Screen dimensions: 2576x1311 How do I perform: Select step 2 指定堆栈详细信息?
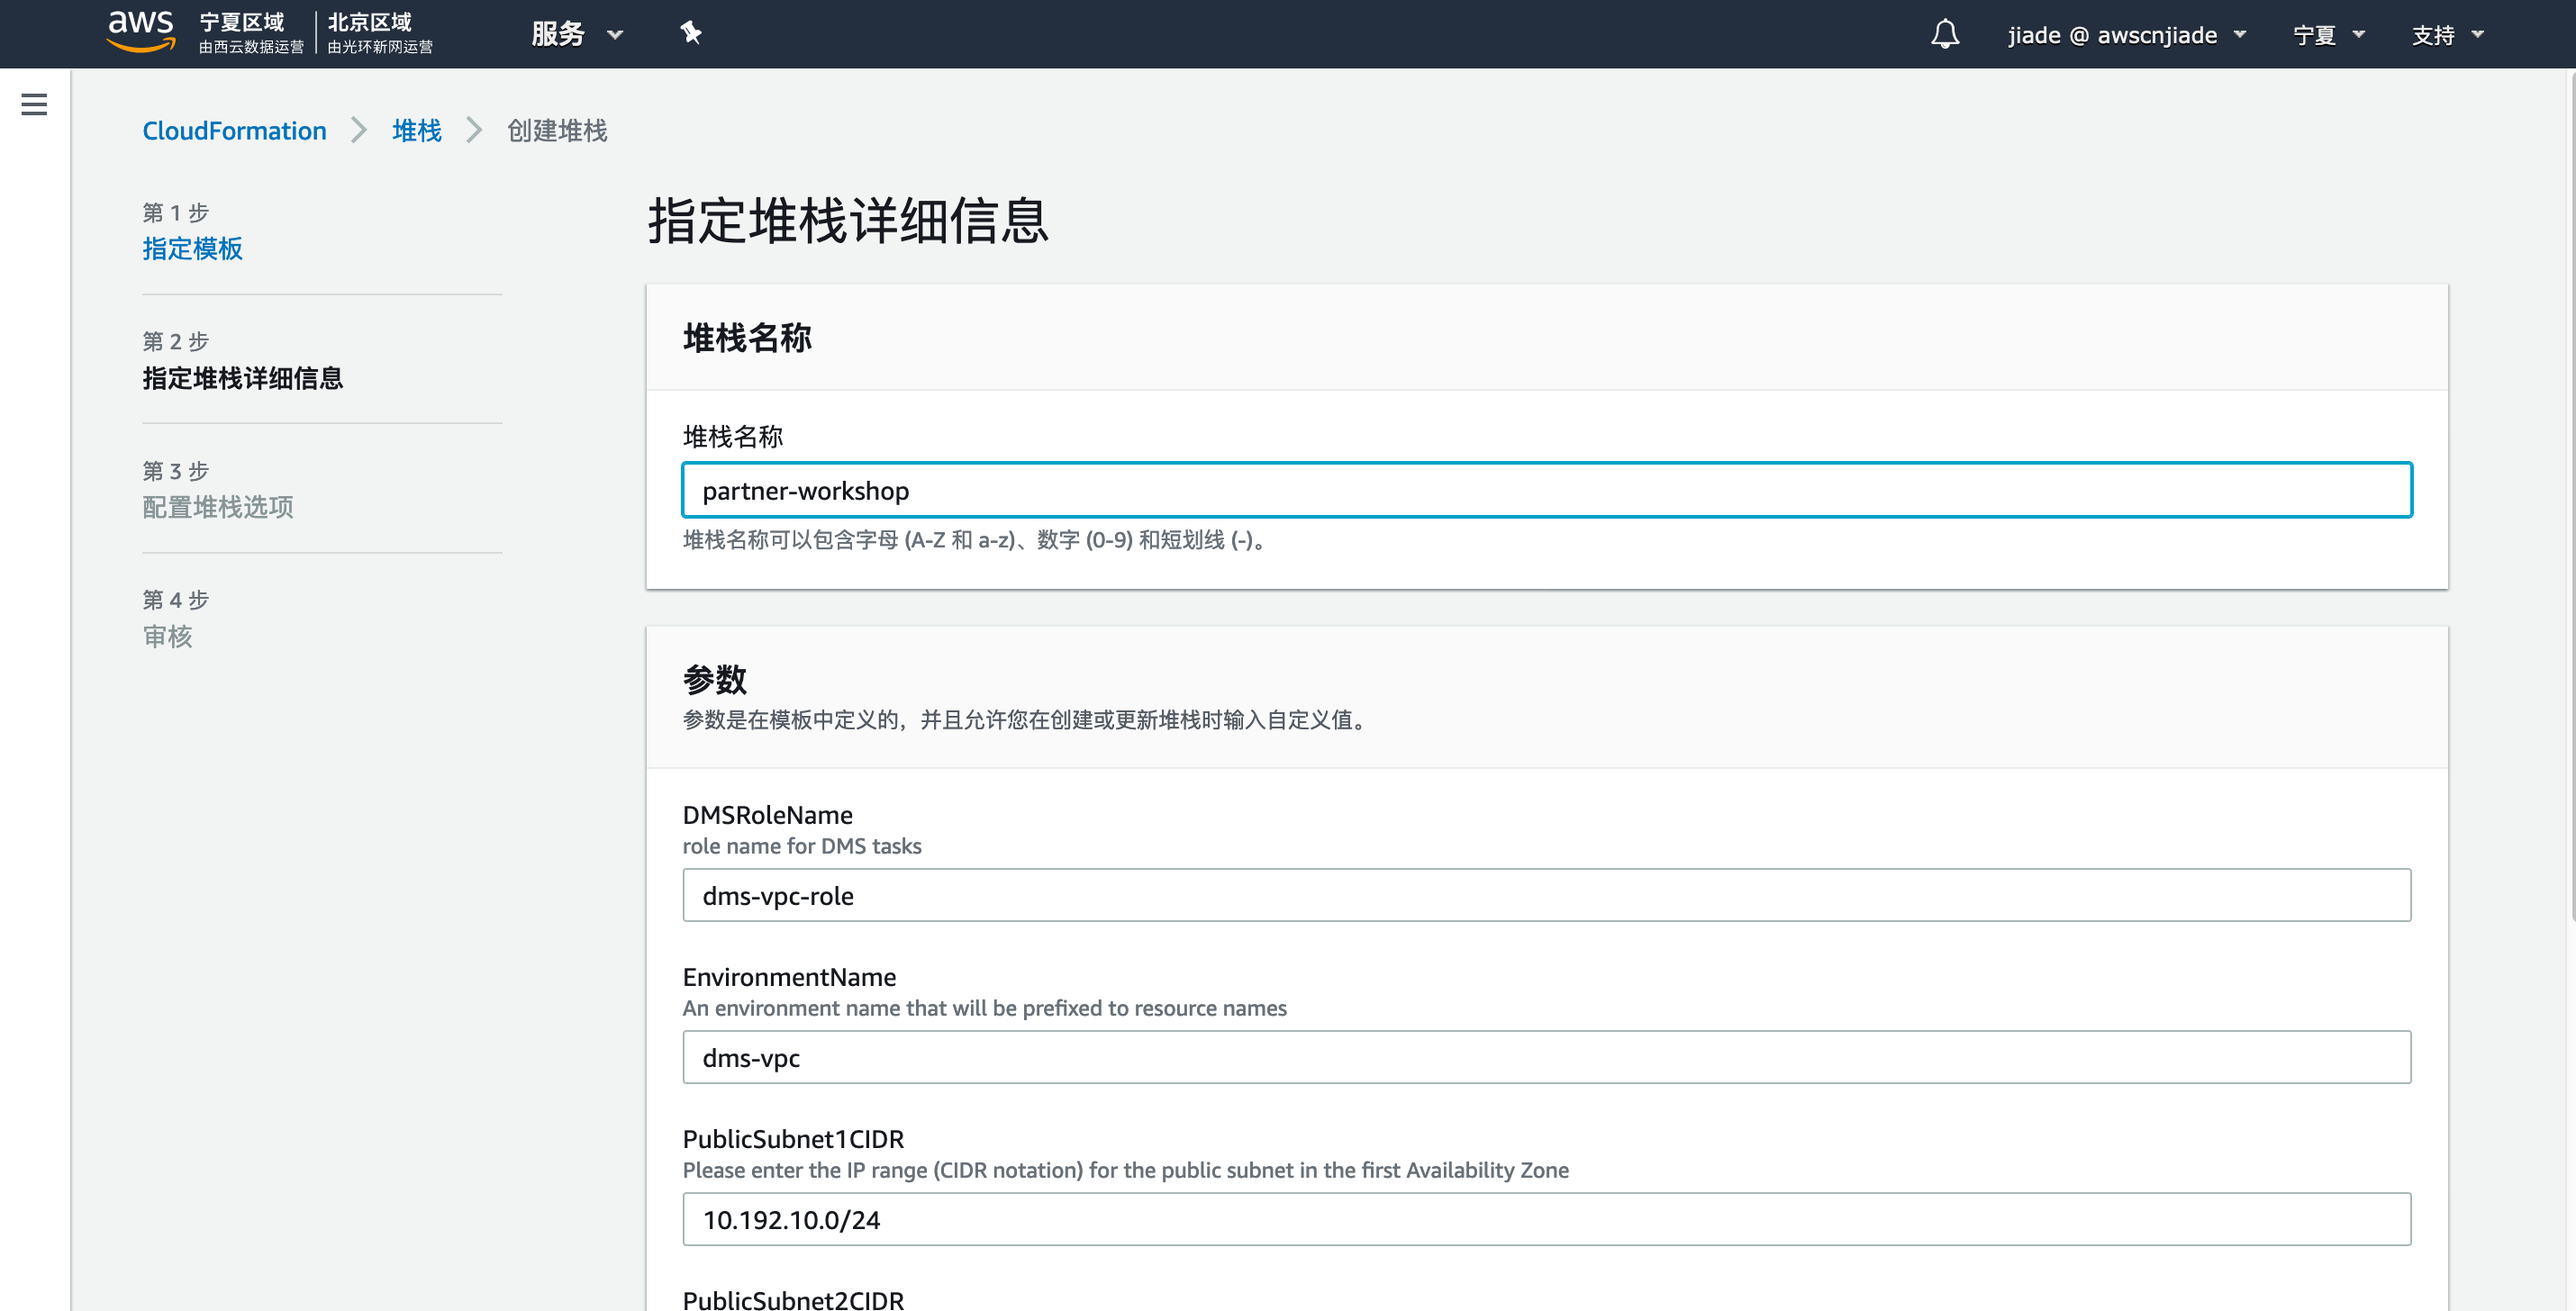tap(242, 378)
